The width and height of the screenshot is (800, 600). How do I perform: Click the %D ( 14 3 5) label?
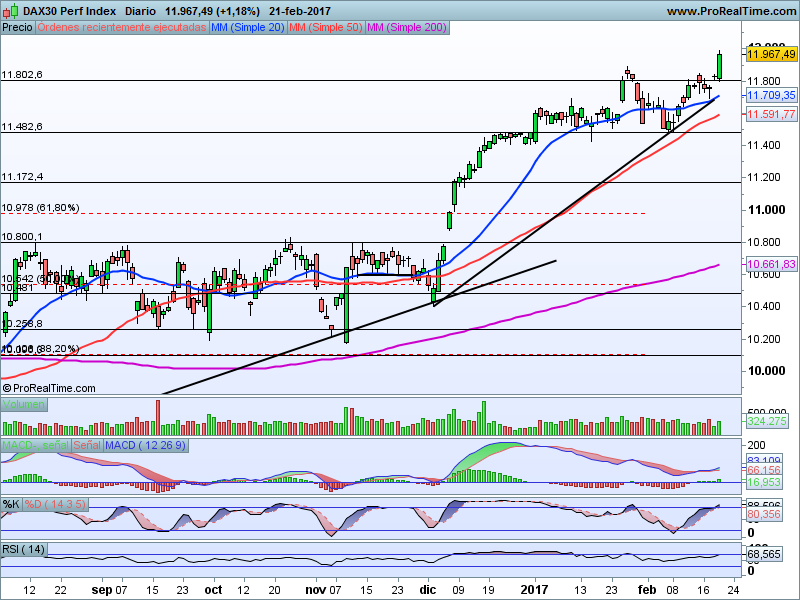pos(55,505)
